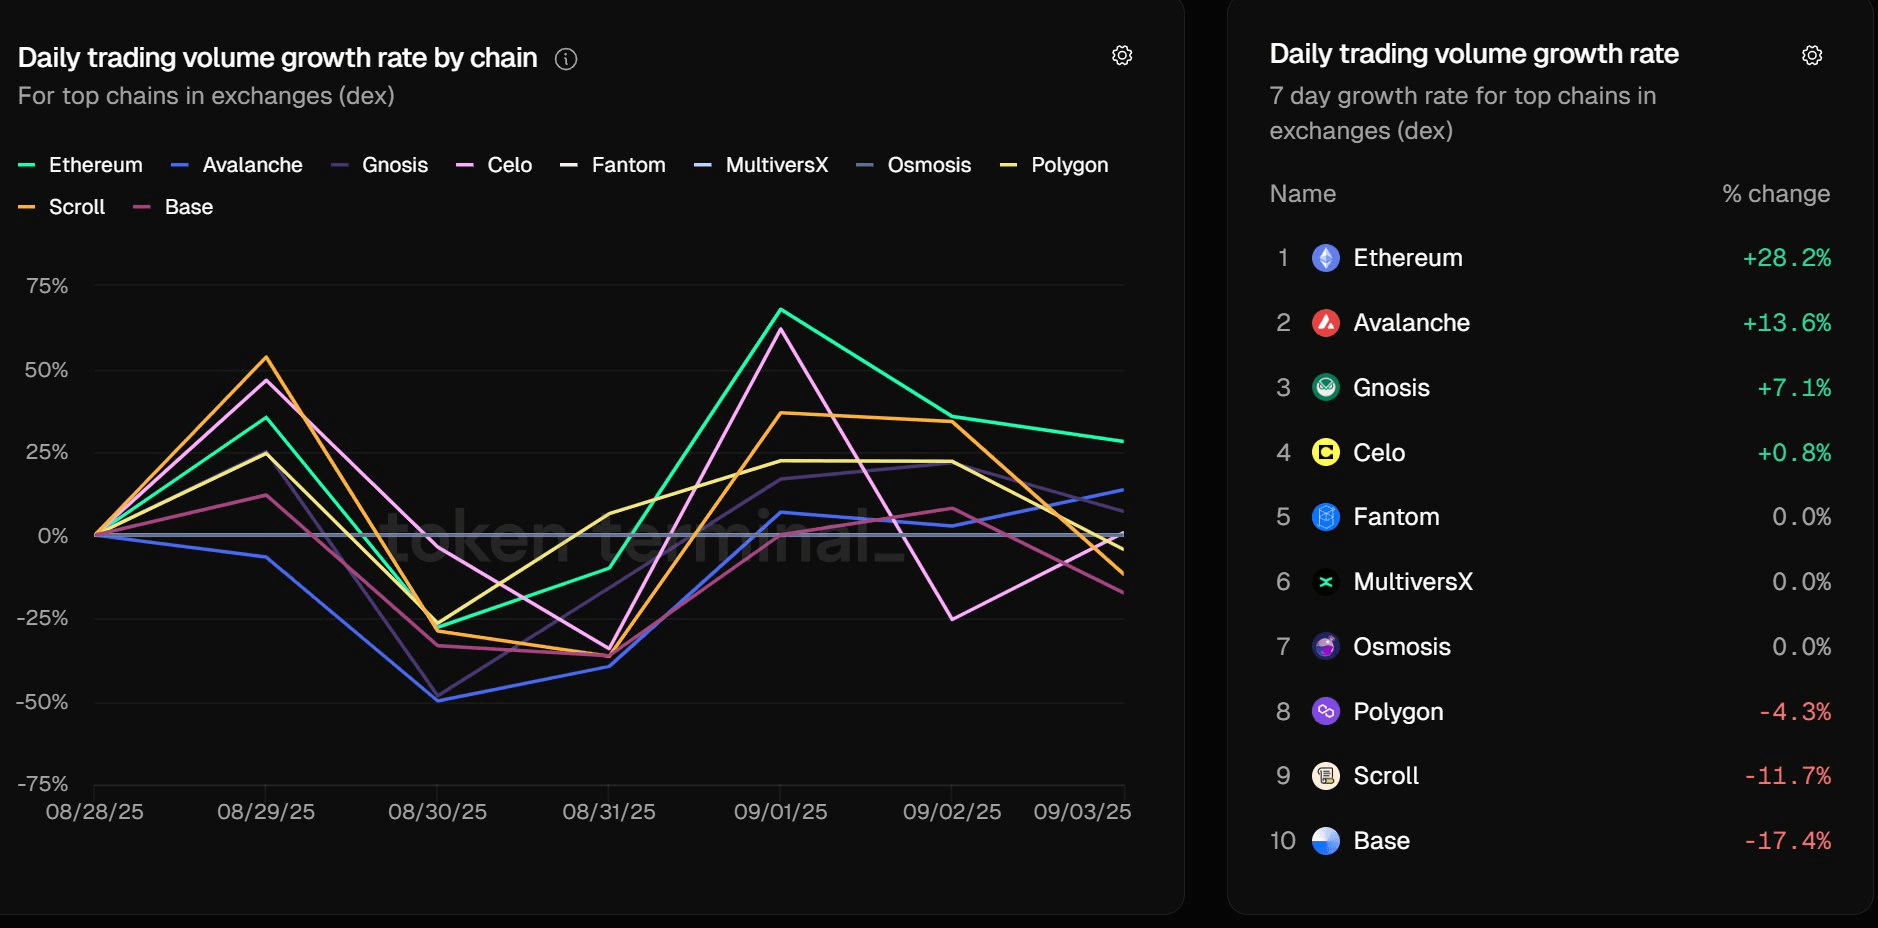Toggle Avalanche series in chart legend
The height and width of the screenshot is (928, 1878).
coord(237,165)
